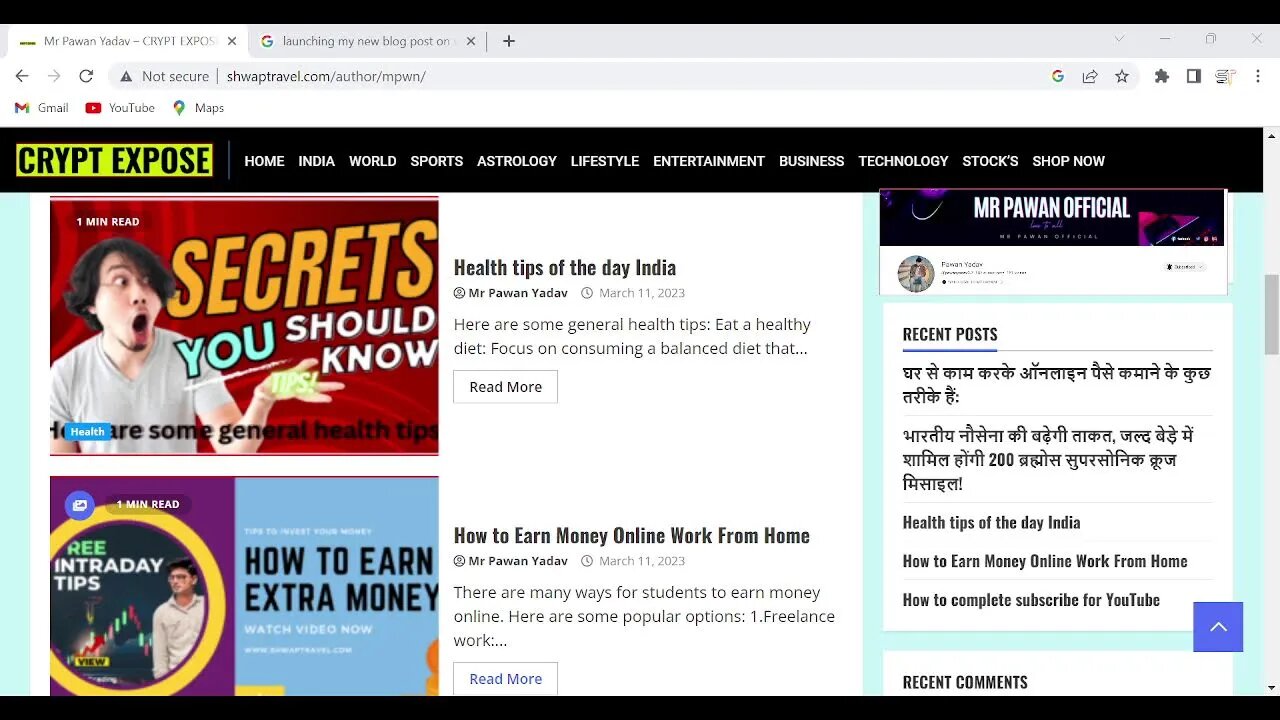Switch to the launching my new blog tab
This screenshot has width=1280, height=720.
[x=368, y=41]
